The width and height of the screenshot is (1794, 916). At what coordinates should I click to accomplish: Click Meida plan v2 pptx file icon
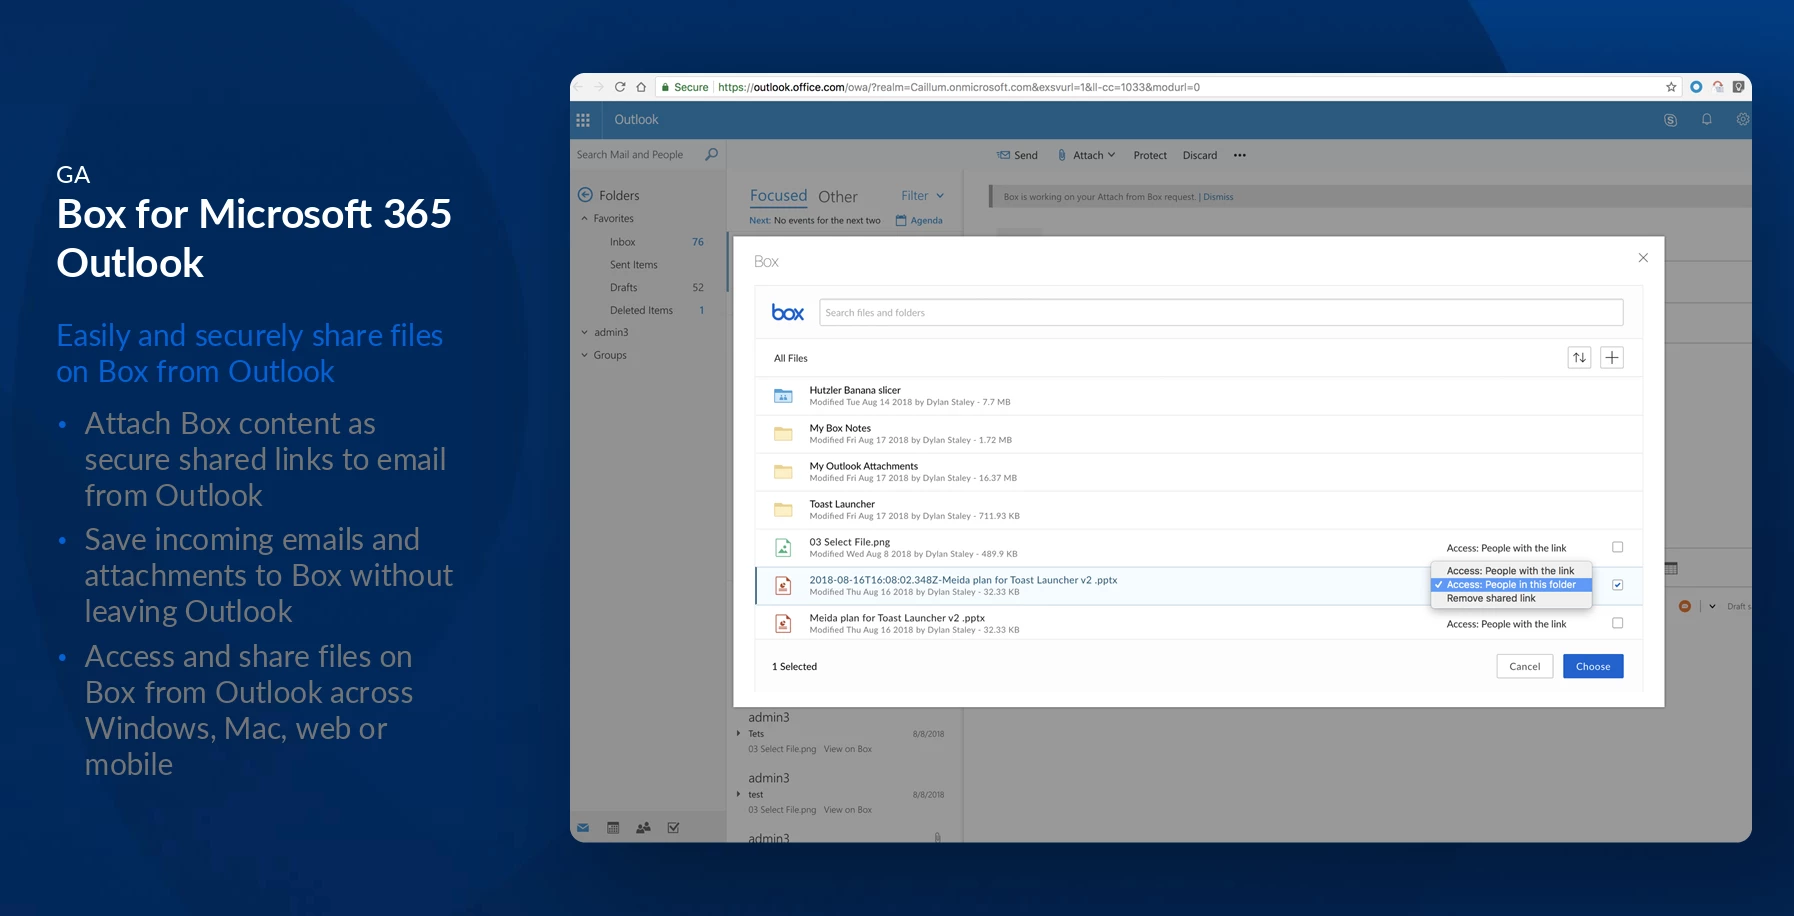tap(783, 624)
